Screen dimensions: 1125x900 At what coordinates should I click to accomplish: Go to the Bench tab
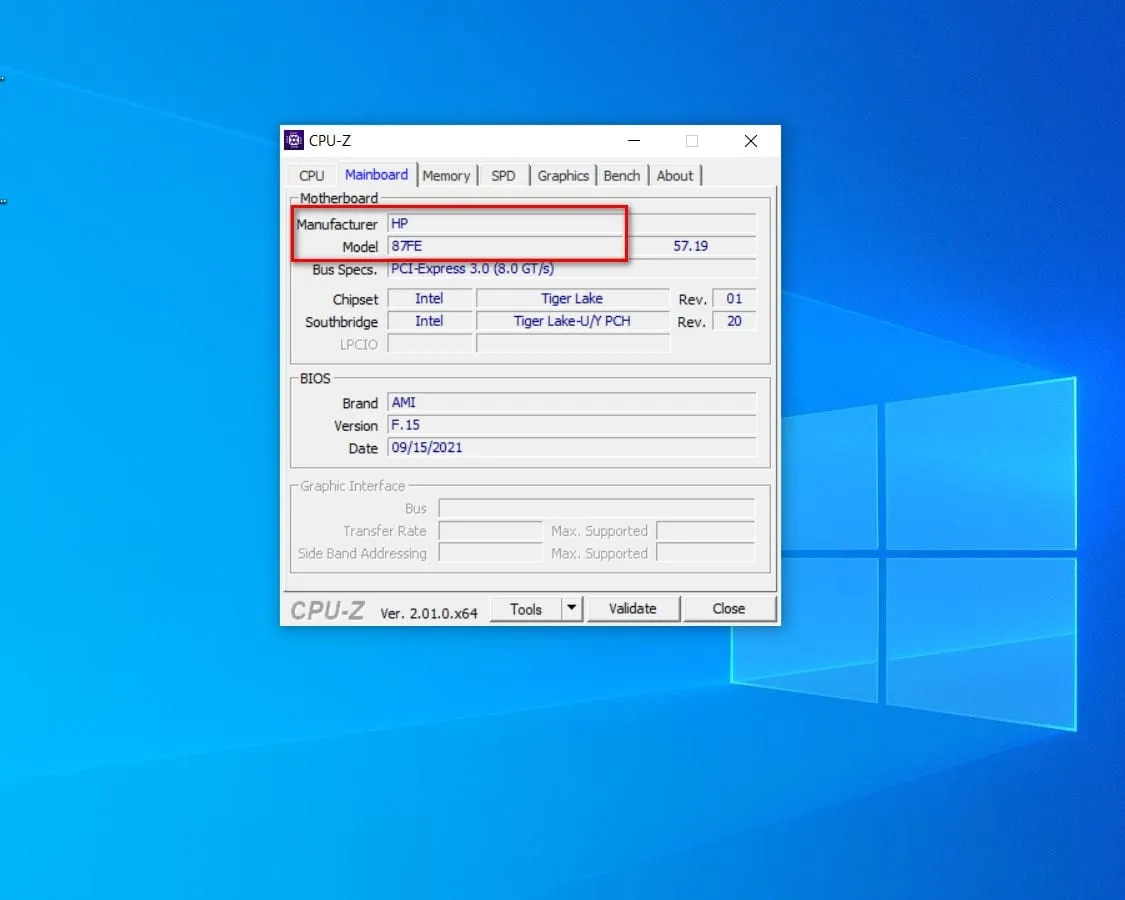[x=622, y=175]
